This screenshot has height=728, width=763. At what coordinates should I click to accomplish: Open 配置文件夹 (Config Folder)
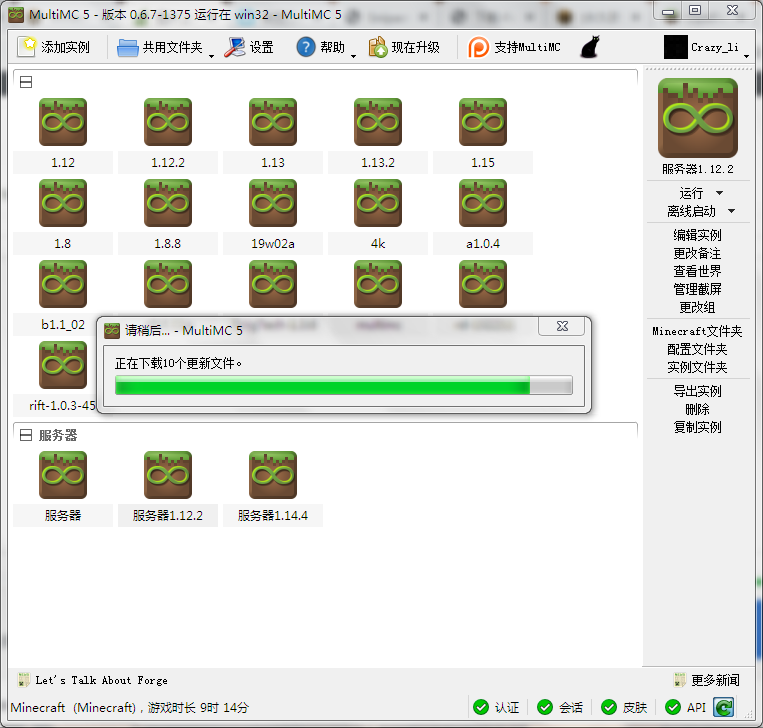pyautogui.click(x=697, y=349)
